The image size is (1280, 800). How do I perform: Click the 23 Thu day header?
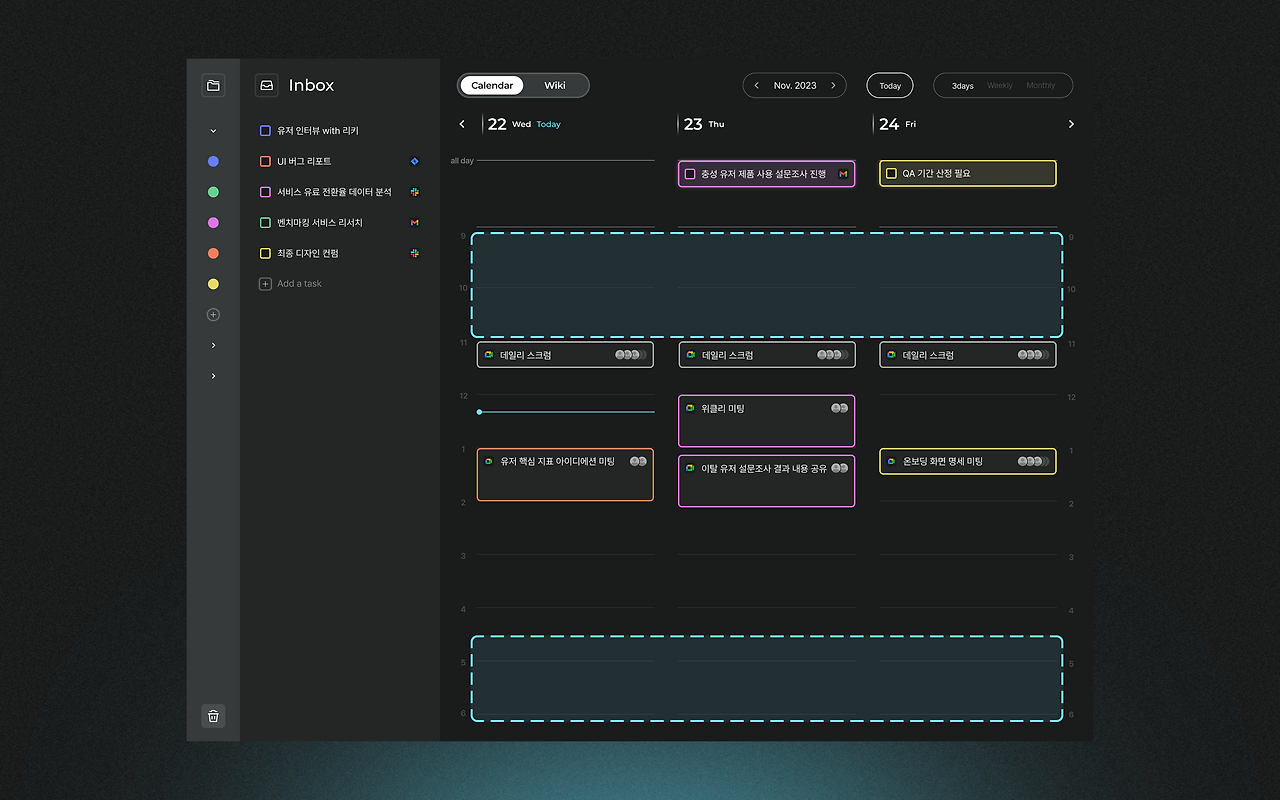pyautogui.click(x=704, y=124)
